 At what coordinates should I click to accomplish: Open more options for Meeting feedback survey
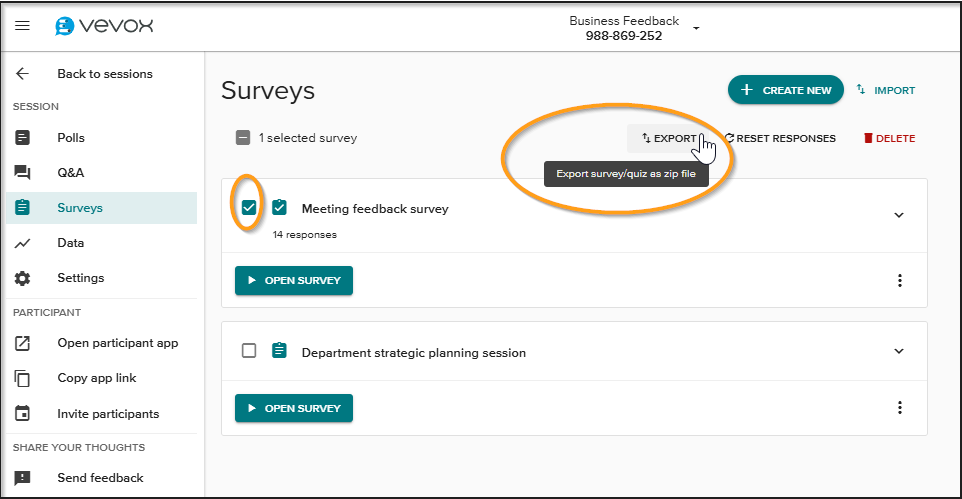pos(899,280)
